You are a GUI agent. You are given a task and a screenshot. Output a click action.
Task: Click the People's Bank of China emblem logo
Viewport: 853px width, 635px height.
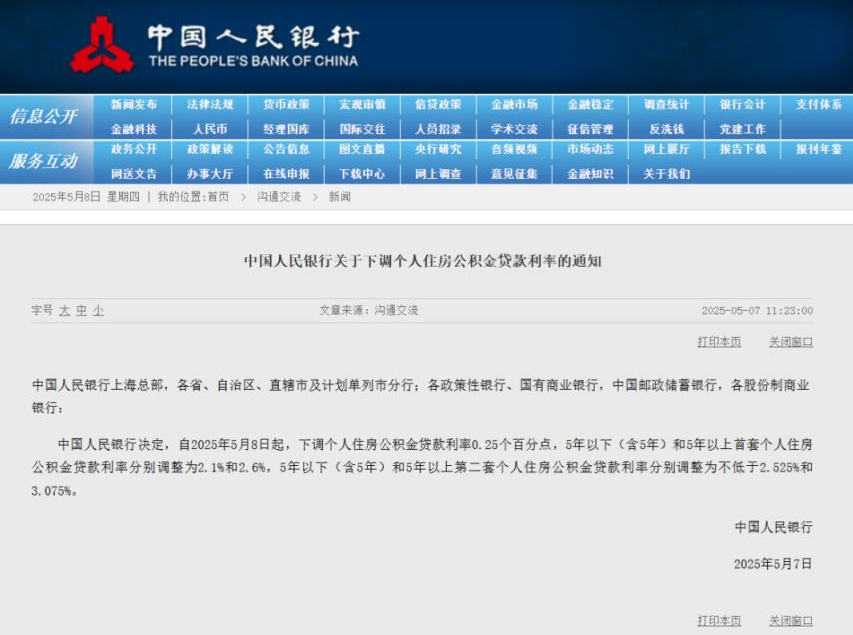tap(102, 45)
